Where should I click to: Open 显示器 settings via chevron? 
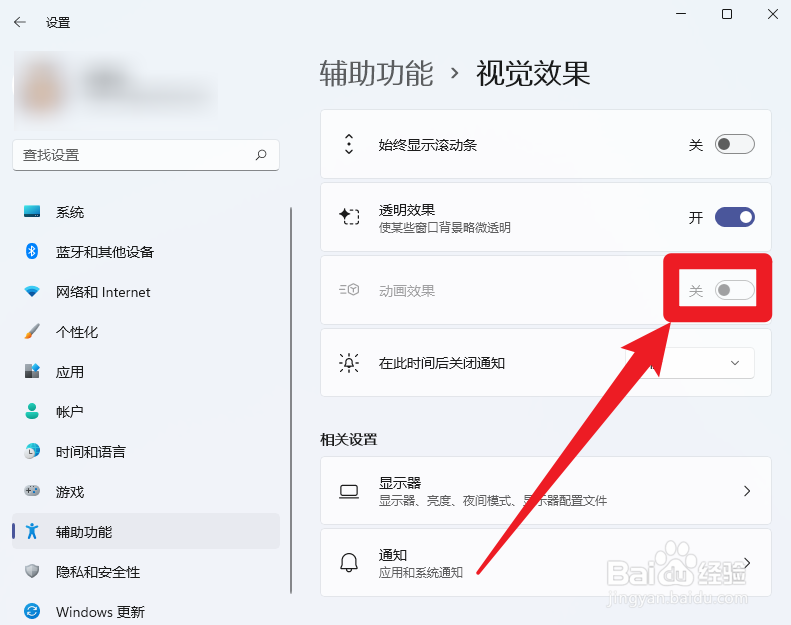click(x=747, y=491)
